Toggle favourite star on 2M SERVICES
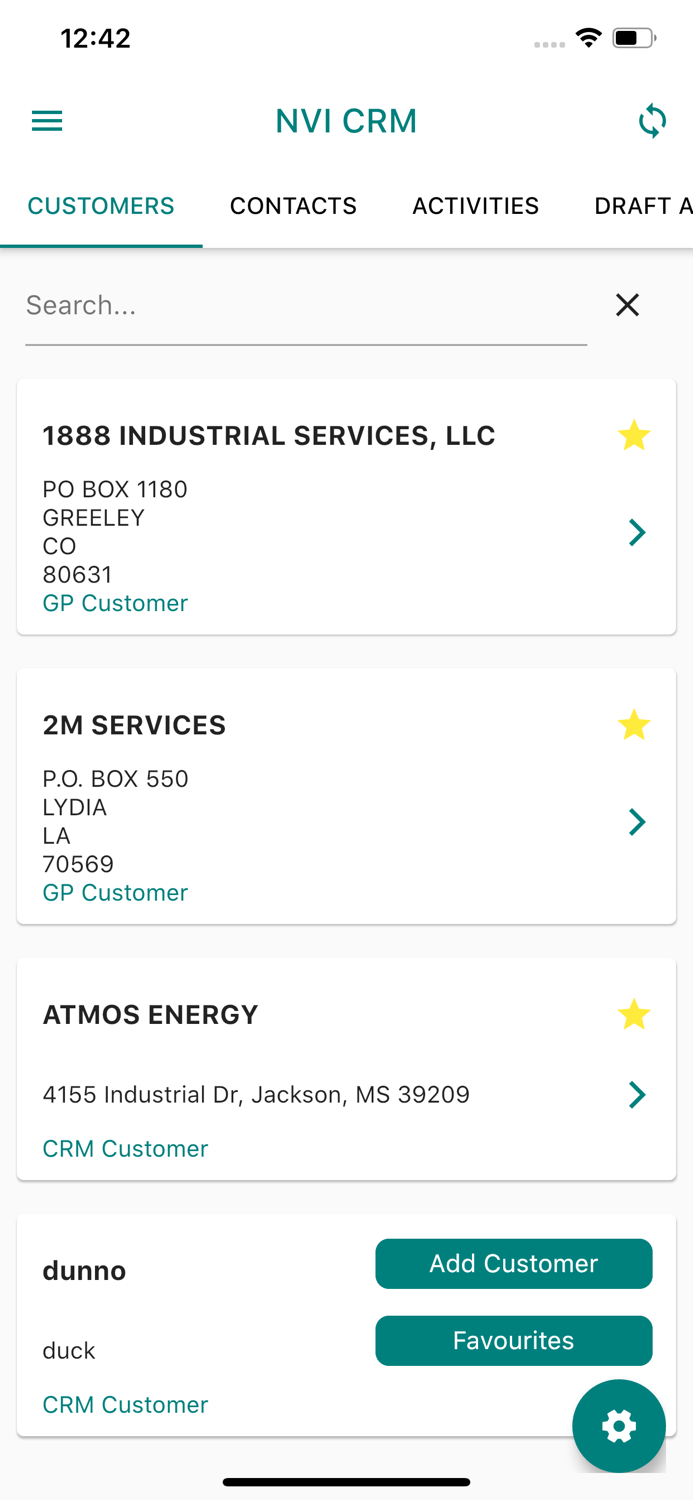 [x=634, y=724]
